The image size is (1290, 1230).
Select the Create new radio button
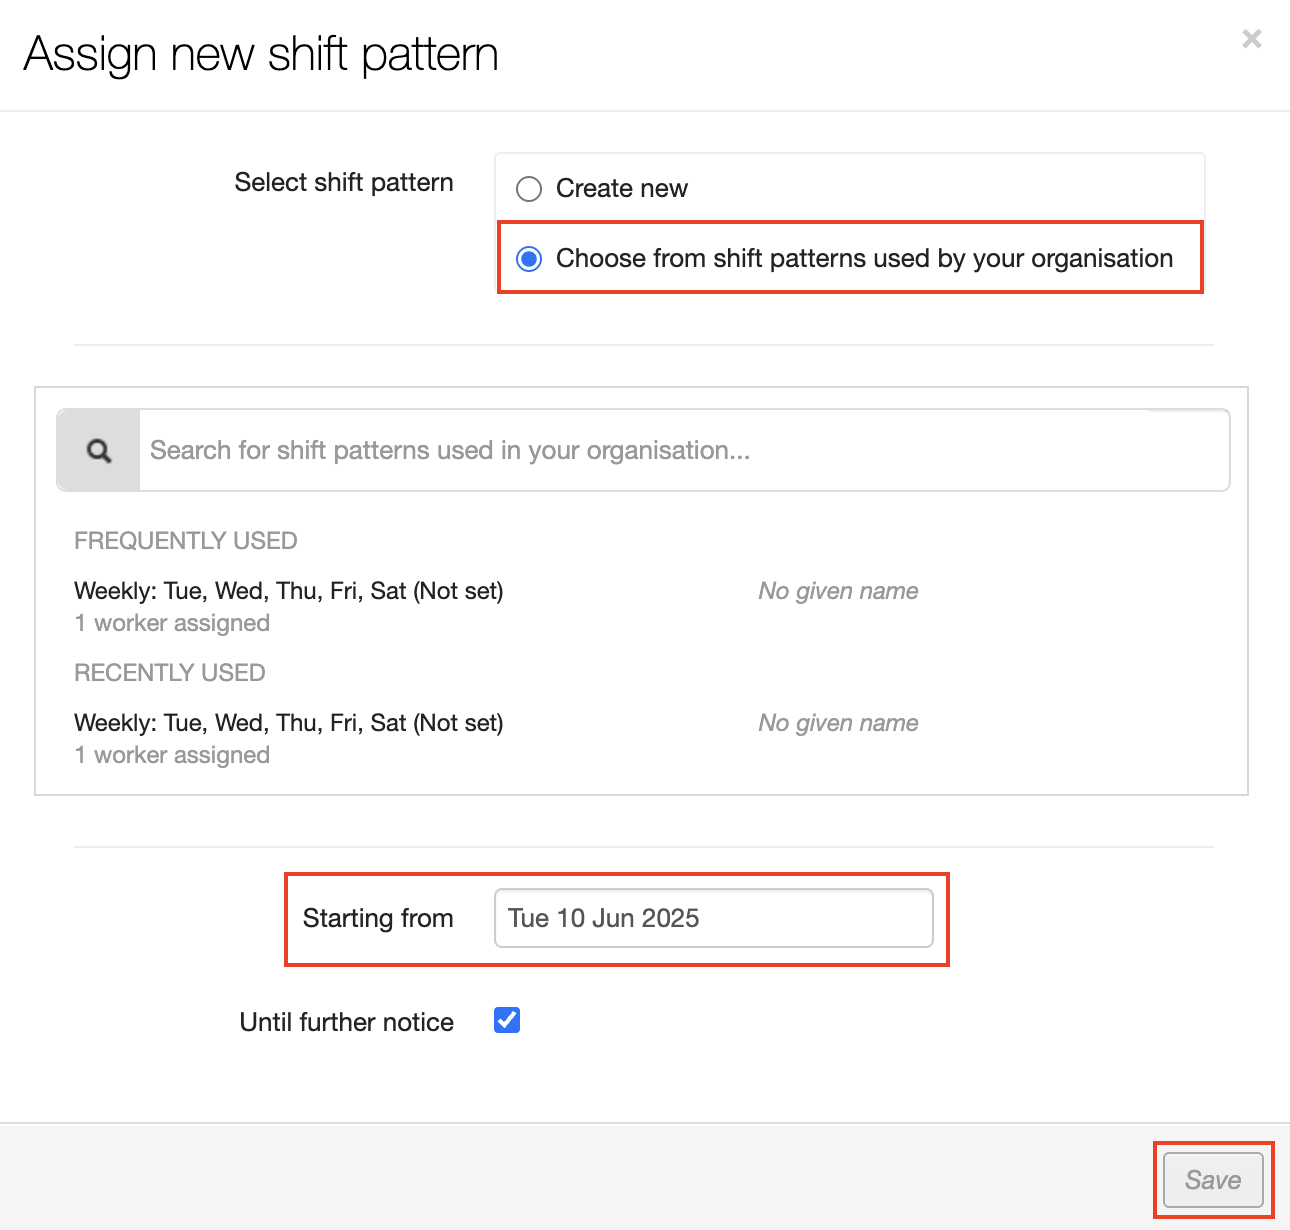tap(529, 189)
